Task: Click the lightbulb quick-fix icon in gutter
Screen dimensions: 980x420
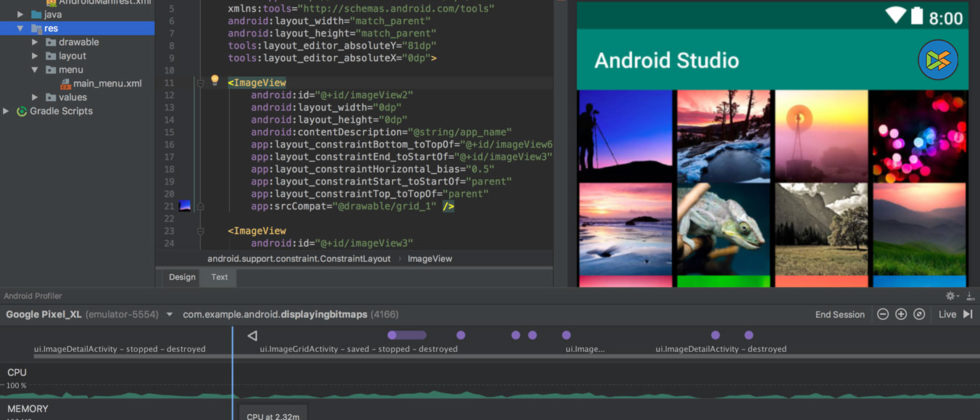Action: [214, 80]
